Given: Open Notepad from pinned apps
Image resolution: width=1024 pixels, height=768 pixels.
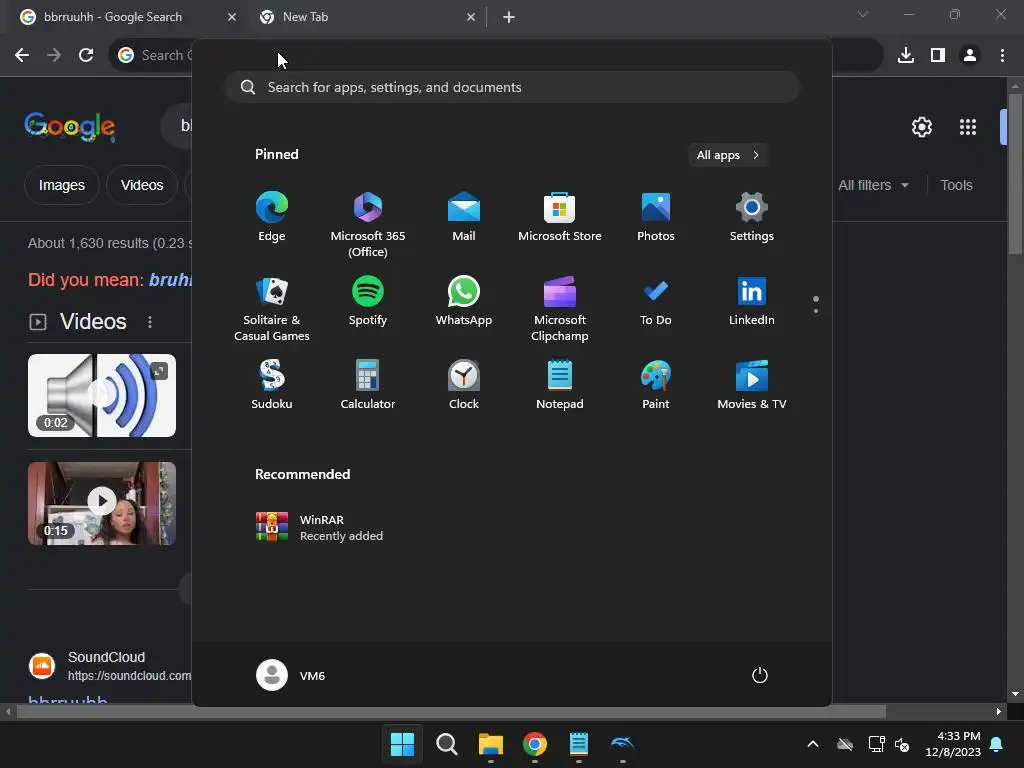Looking at the screenshot, I should (560, 385).
